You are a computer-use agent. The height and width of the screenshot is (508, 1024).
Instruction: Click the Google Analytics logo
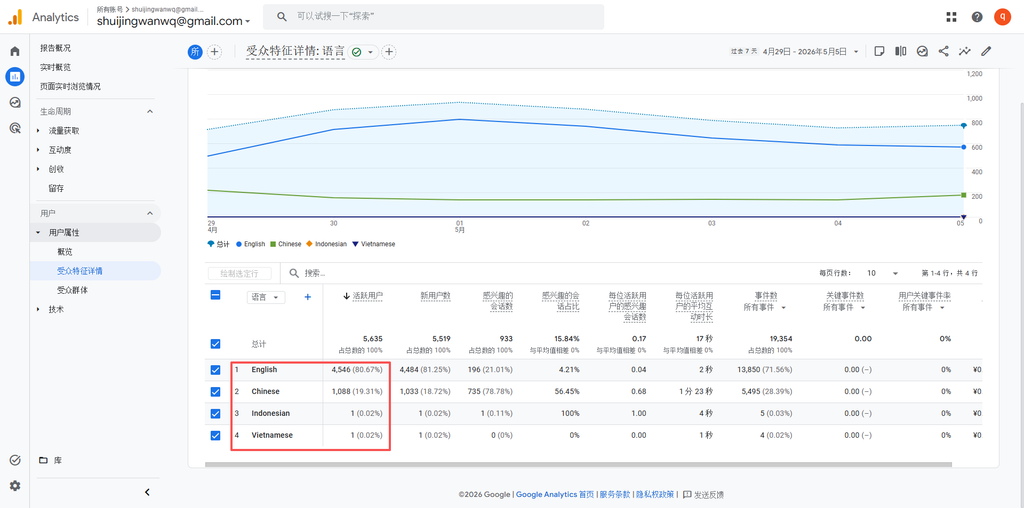[x=15, y=17]
